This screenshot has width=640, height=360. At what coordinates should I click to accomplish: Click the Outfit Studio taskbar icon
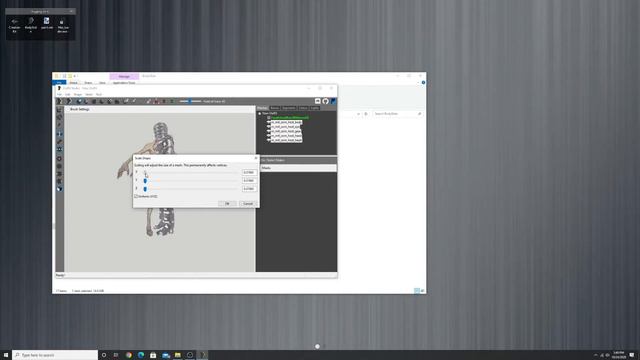click(202, 355)
